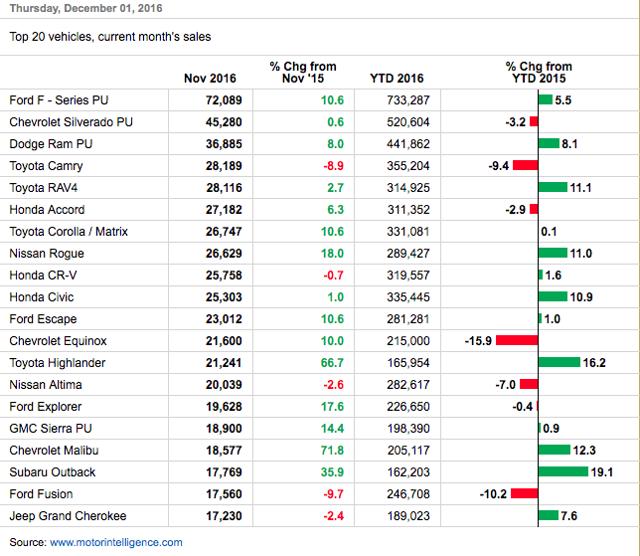The width and height of the screenshot is (640, 556).
Task: Click the 246,708 YTD value
Action: point(408,494)
